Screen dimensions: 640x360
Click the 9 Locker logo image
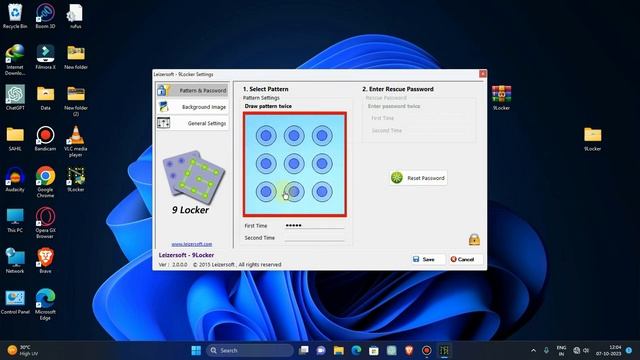[193, 178]
